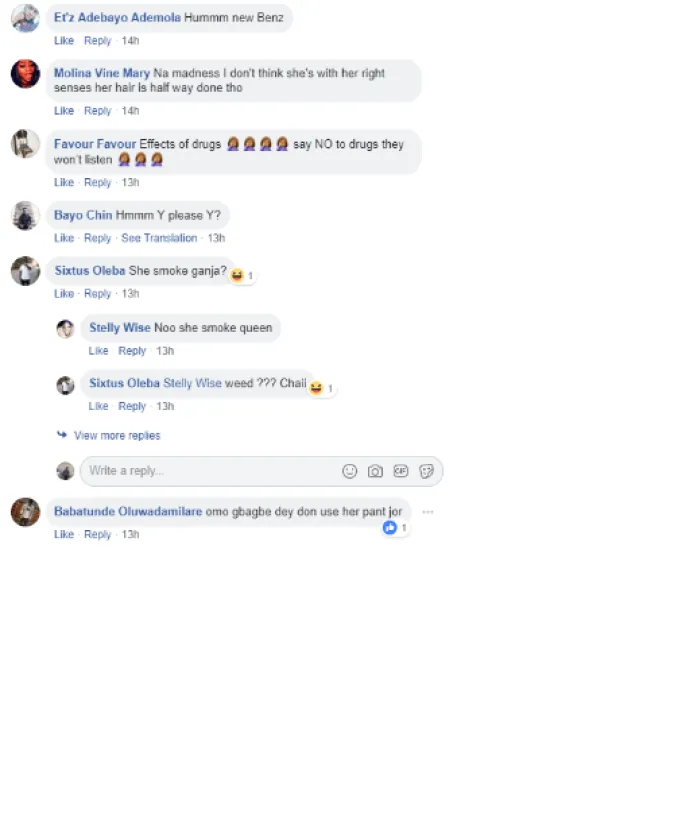Reply to Et'z Adebayo Ademola's comment
674x820 pixels.
coord(98,41)
